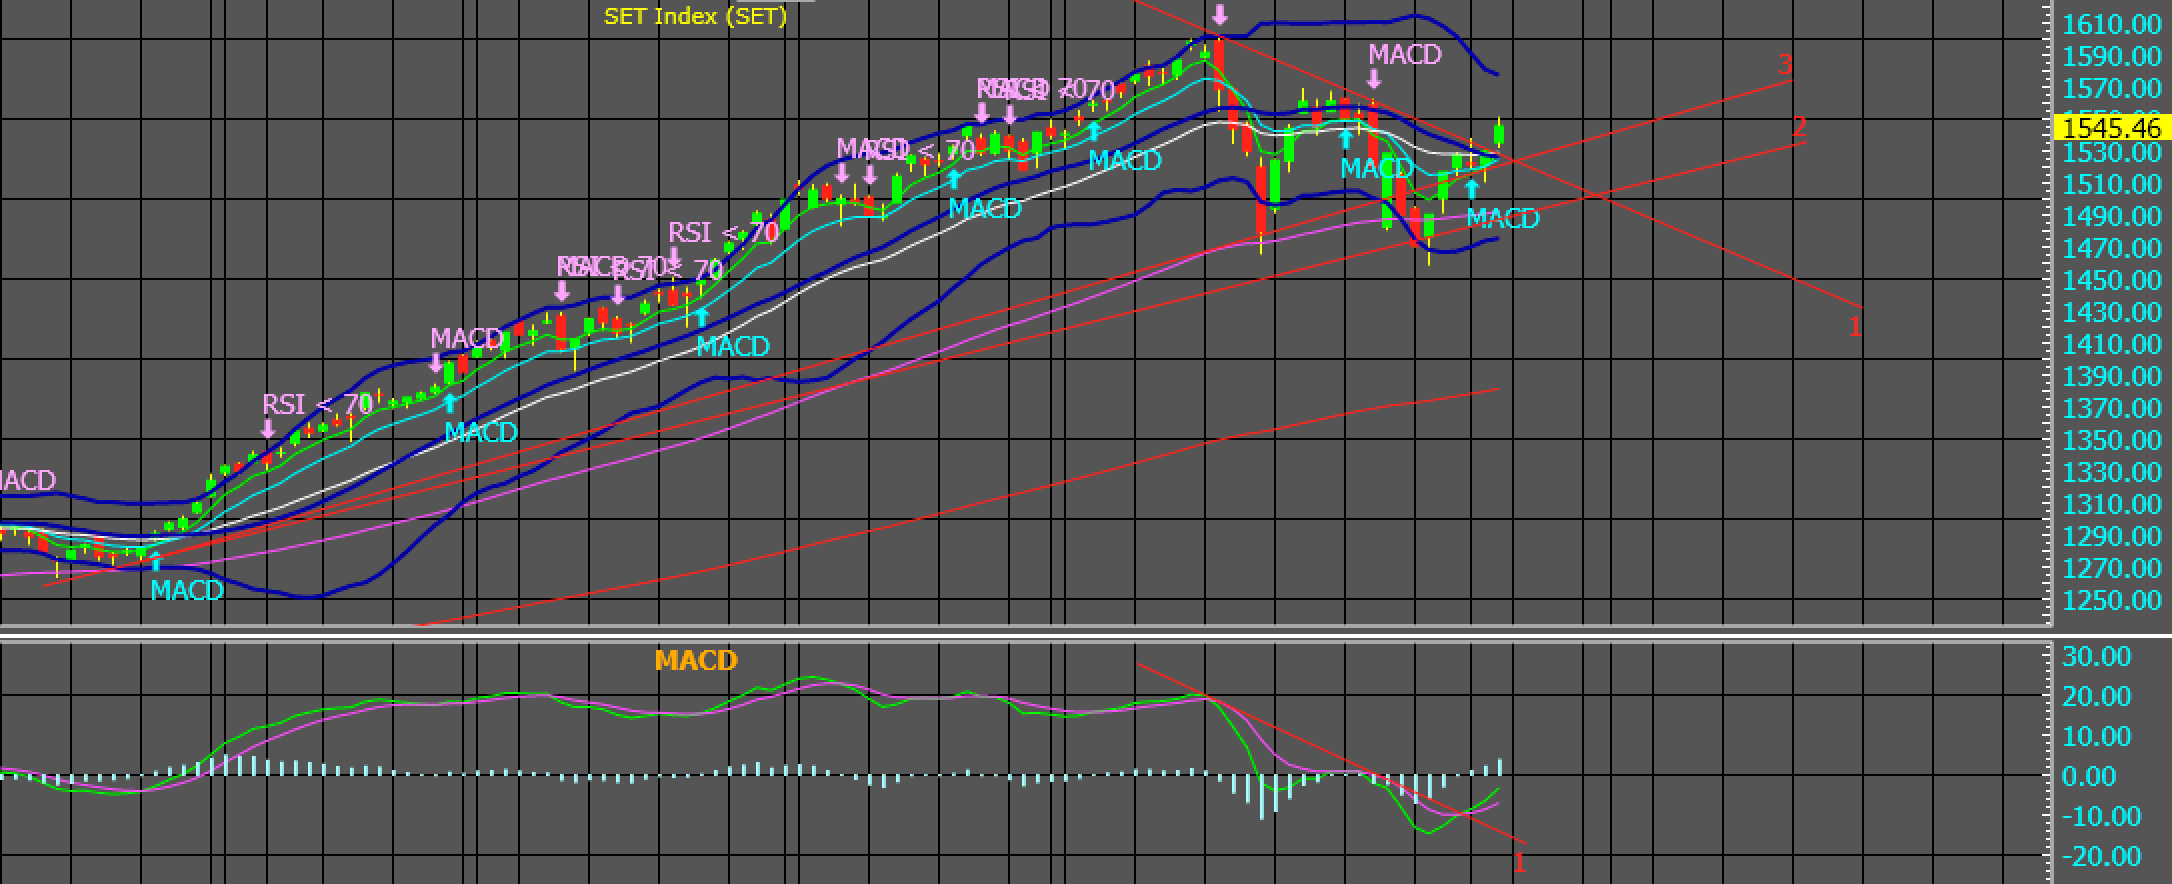Image resolution: width=2172 pixels, height=884 pixels.
Task: Click the latest MACD histogram bar
Action: [1500, 767]
